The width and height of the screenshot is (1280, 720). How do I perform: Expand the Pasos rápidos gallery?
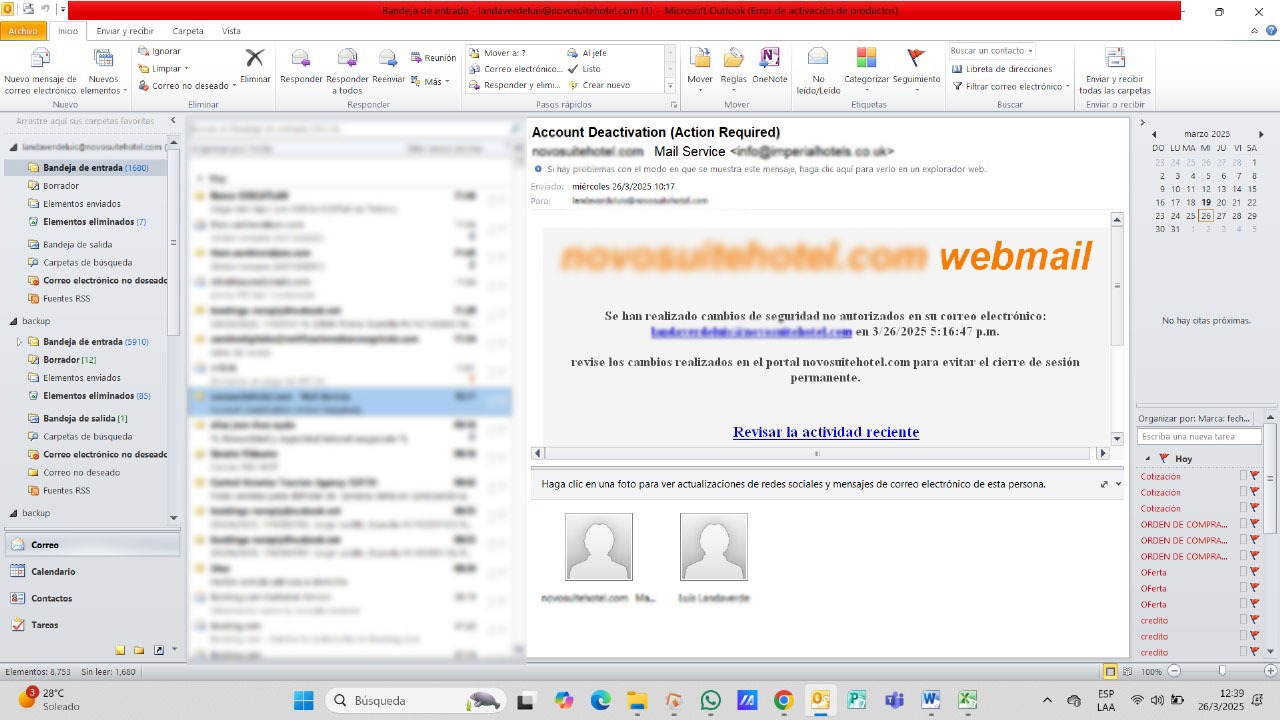(x=670, y=87)
